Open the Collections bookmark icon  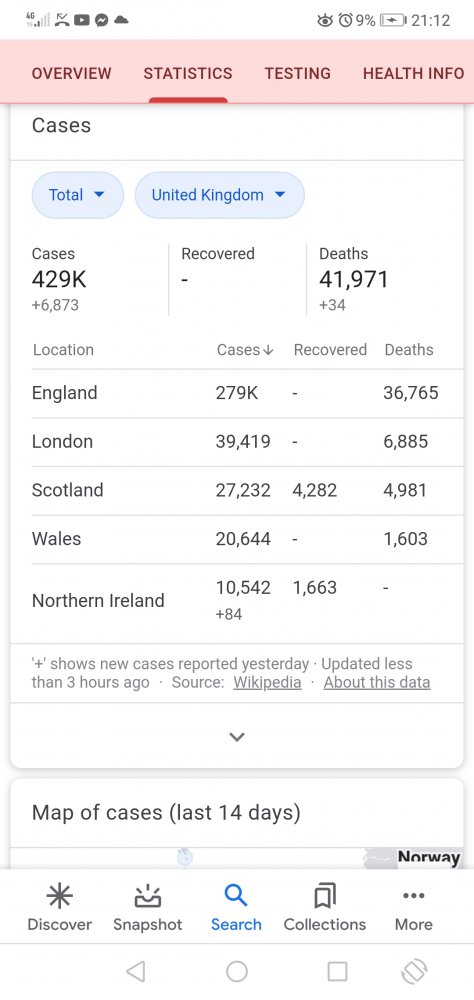[325, 896]
